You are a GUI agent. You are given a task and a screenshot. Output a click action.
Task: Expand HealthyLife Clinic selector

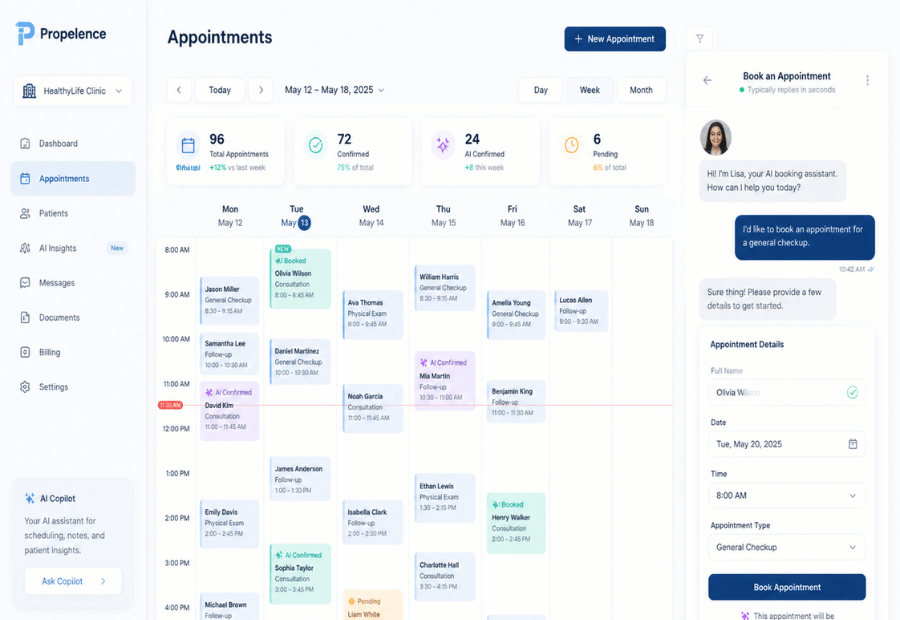[x=73, y=91]
